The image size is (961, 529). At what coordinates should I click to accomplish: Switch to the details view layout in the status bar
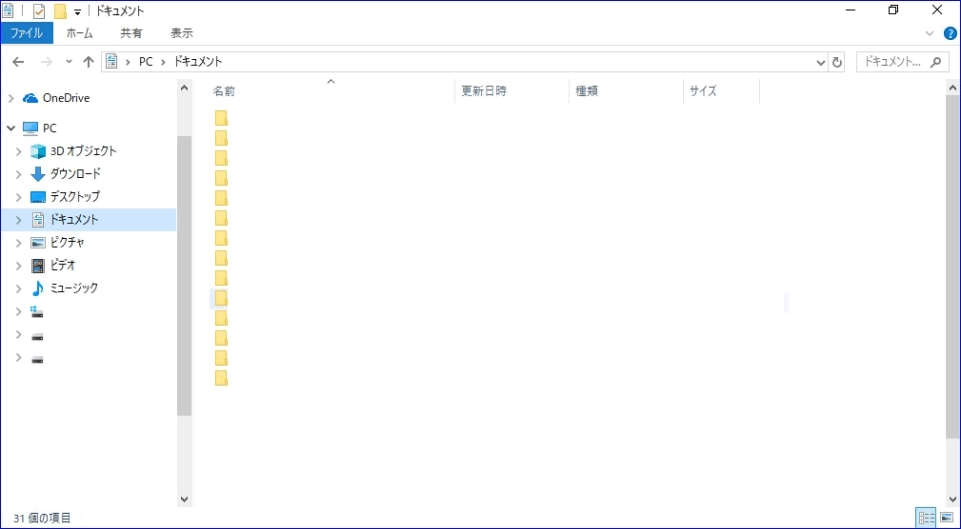(926, 517)
